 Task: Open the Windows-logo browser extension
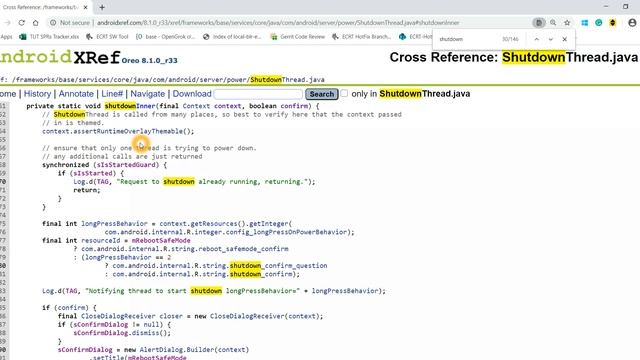(584, 23)
